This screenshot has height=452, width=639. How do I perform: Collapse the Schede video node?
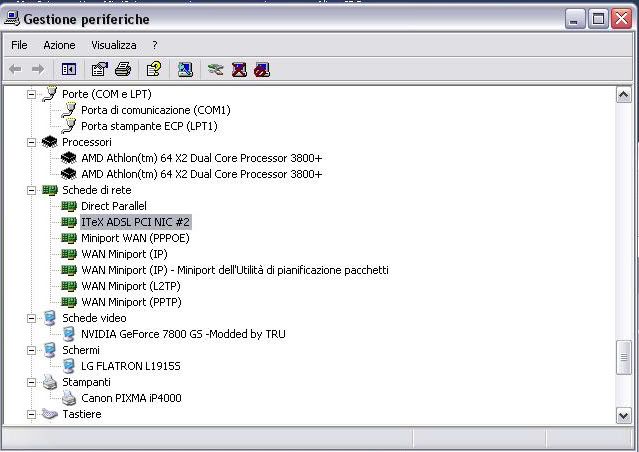pos(31,318)
